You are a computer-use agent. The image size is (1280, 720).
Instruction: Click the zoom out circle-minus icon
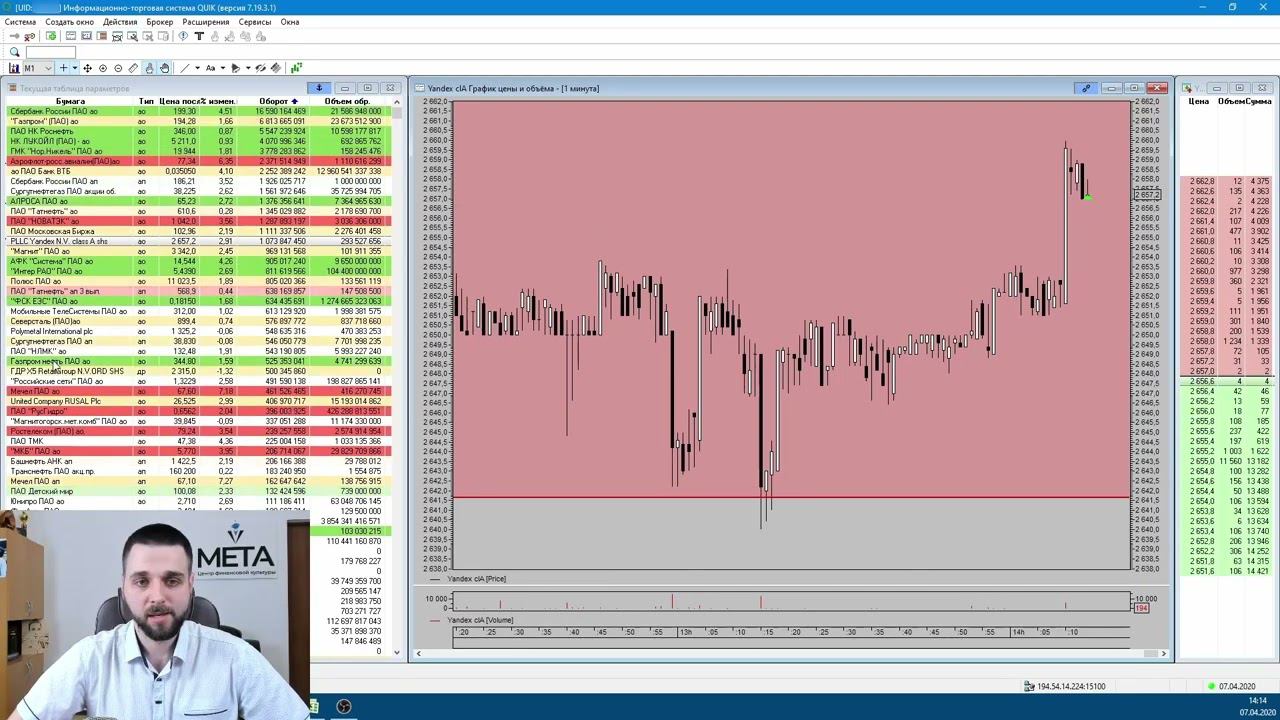click(x=118, y=68)
